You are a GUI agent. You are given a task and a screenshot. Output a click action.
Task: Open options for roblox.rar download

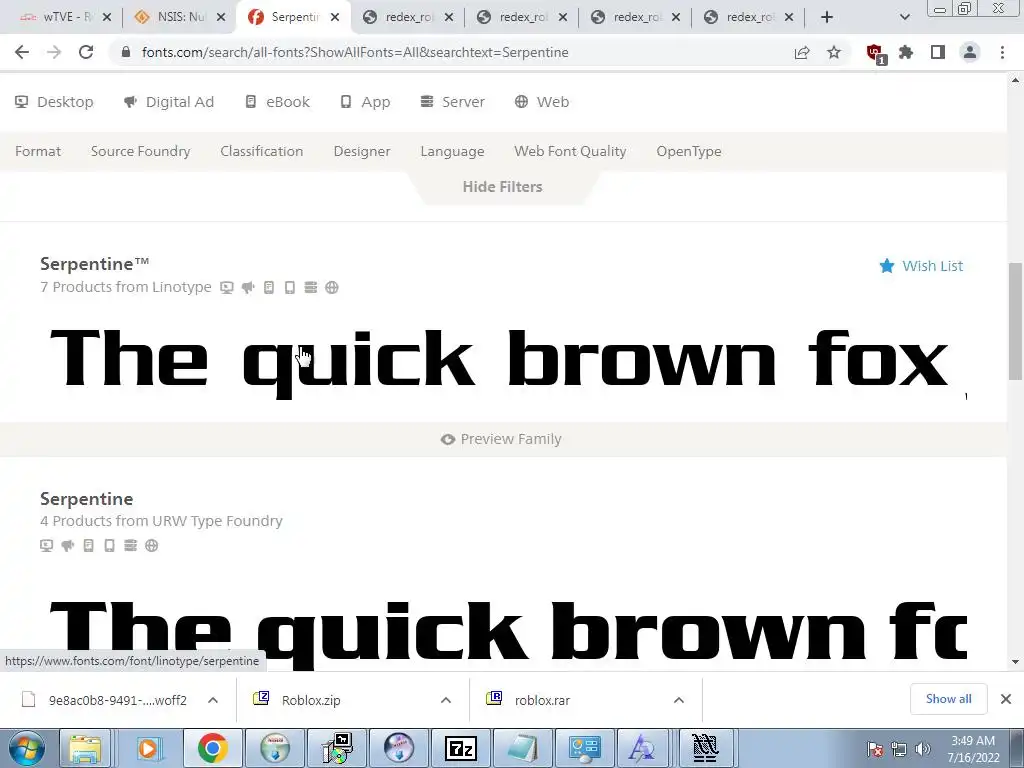click(x=679, y=700)
